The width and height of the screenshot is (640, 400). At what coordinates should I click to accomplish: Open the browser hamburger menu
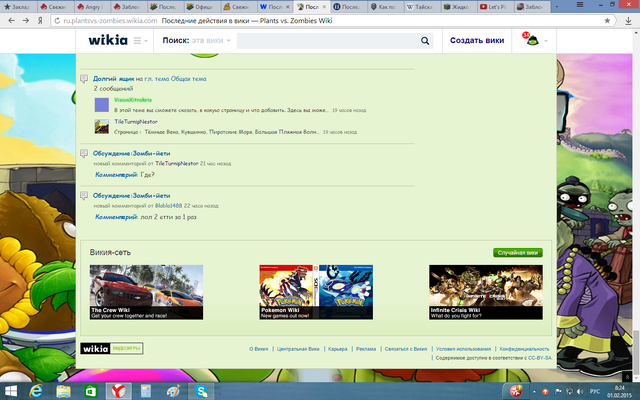click(580, 4)
